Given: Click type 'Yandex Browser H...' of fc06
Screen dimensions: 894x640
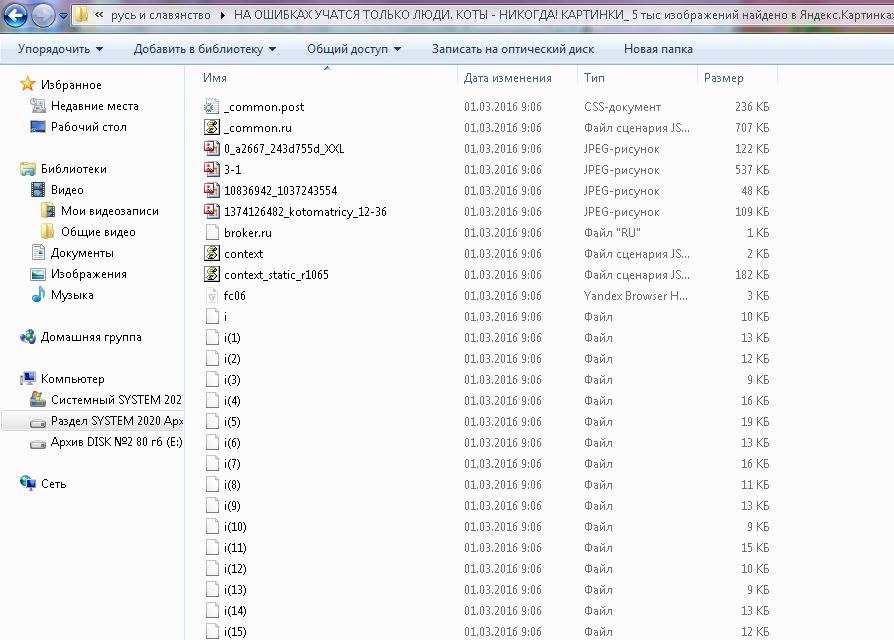Looking at the screenshot, I should 635,295.
